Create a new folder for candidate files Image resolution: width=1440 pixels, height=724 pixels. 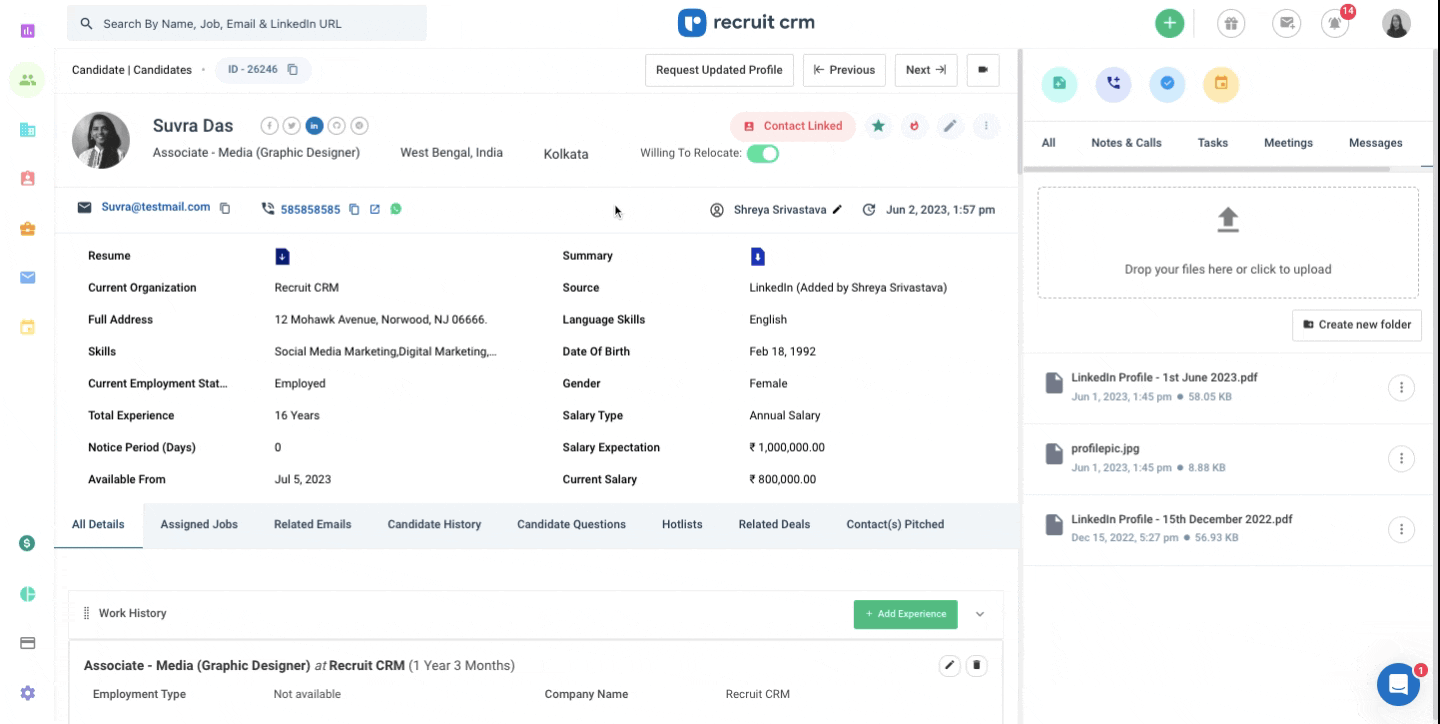click(x=1356, y=325)
